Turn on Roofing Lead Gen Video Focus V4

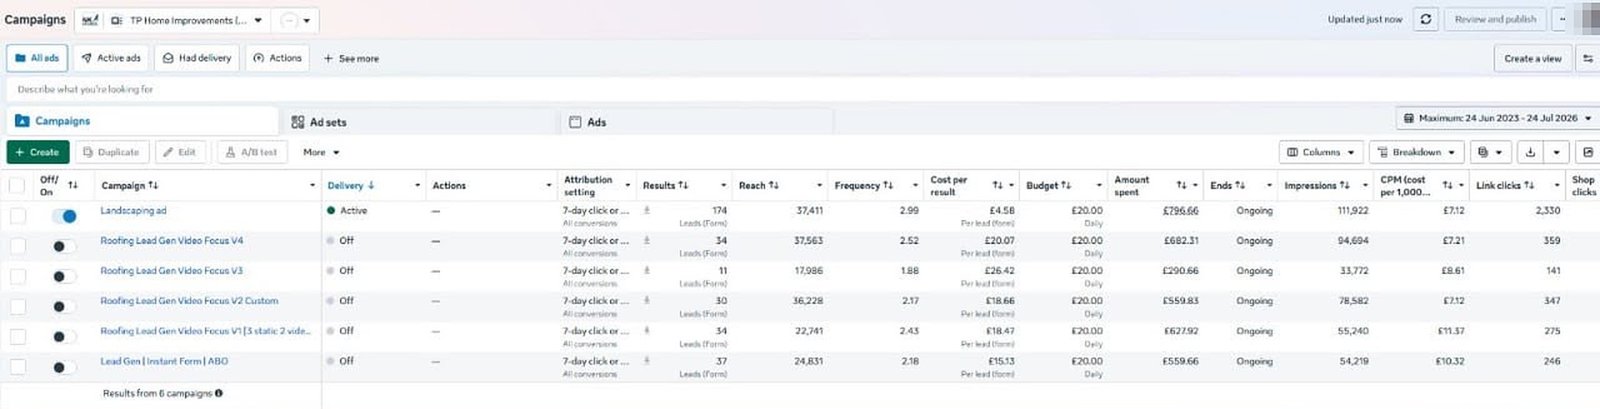(x=64, y=246)
